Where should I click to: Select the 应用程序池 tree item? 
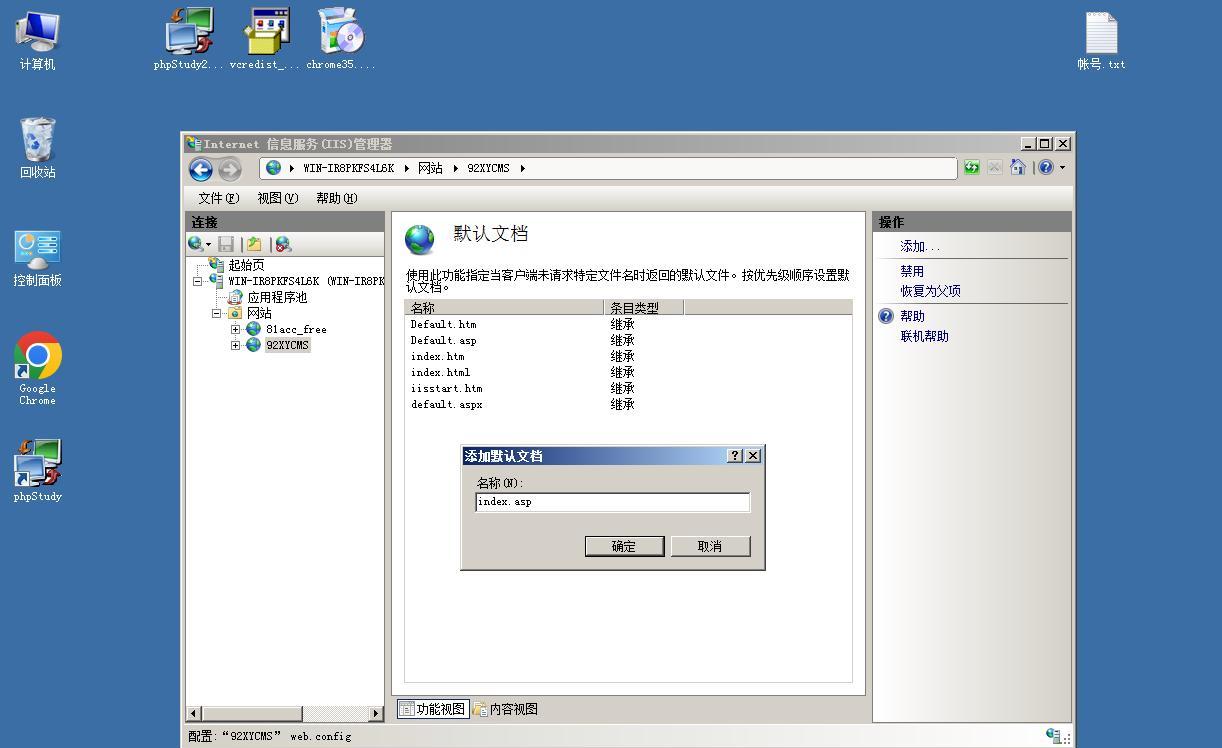pos(277,297)
